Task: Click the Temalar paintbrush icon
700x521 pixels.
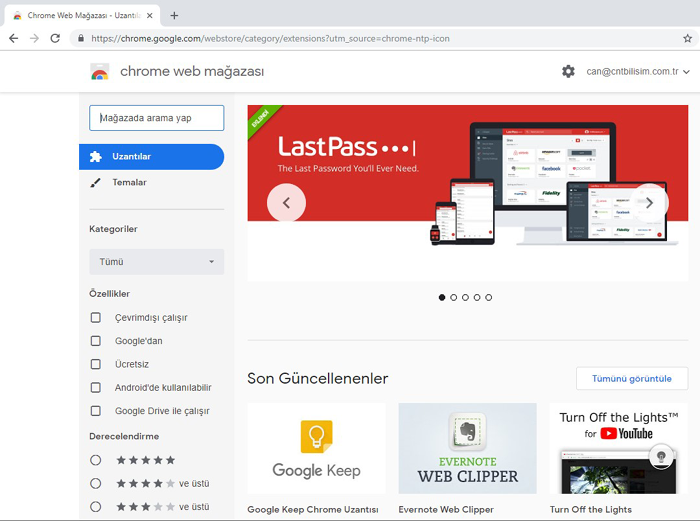Action: [96, 183]
